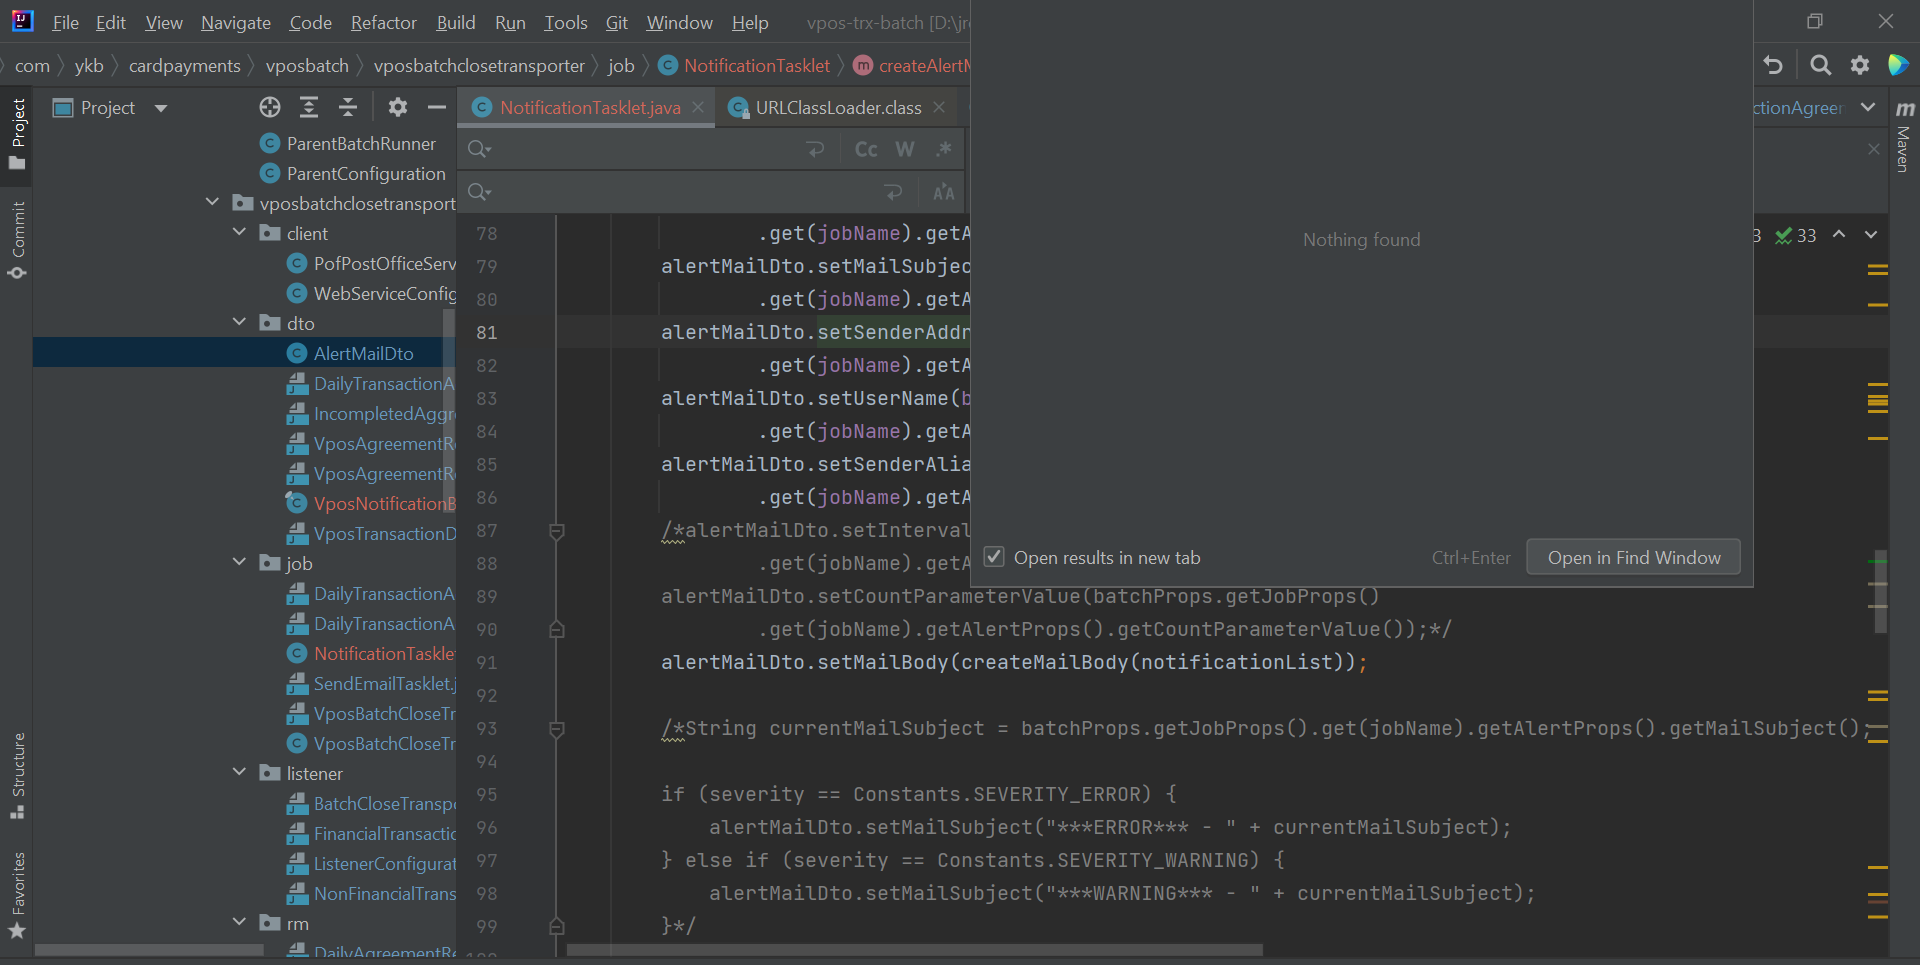Toggle Words (W) option in find bar
This screenshot has height=965, width=1920.
pyautogui.click(x=905, y=149)
